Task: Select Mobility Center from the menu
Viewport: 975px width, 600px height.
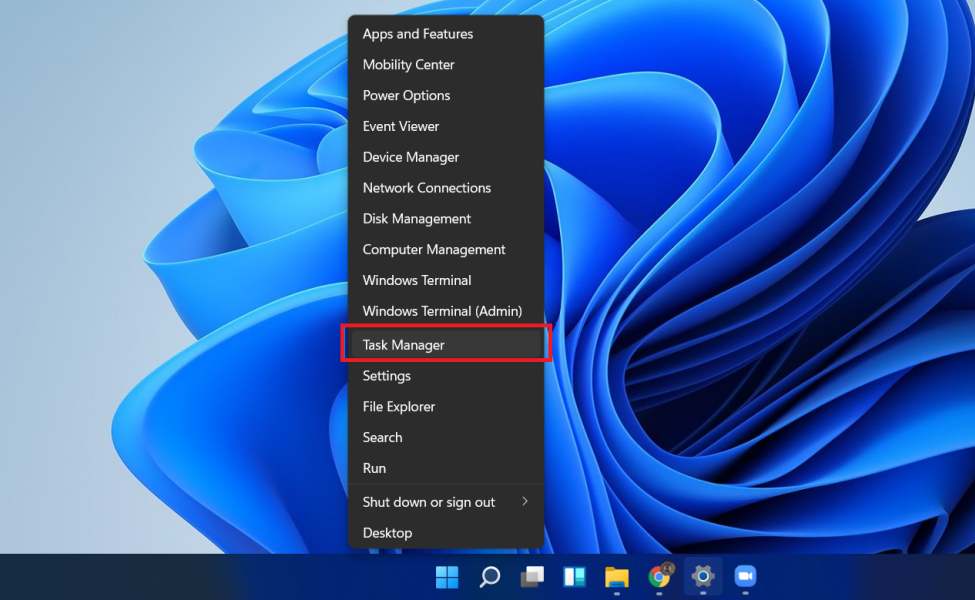Action: click(446, 65)
